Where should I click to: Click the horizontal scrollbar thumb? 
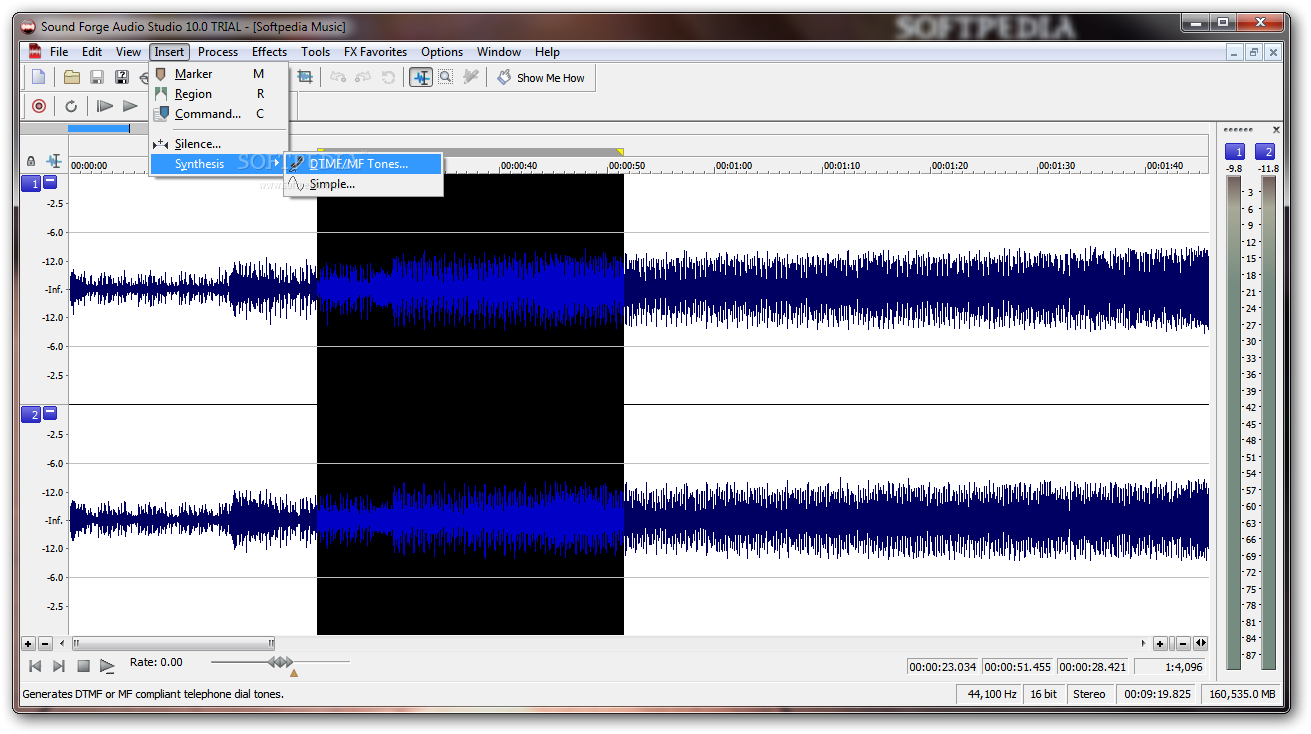point(172,644)
